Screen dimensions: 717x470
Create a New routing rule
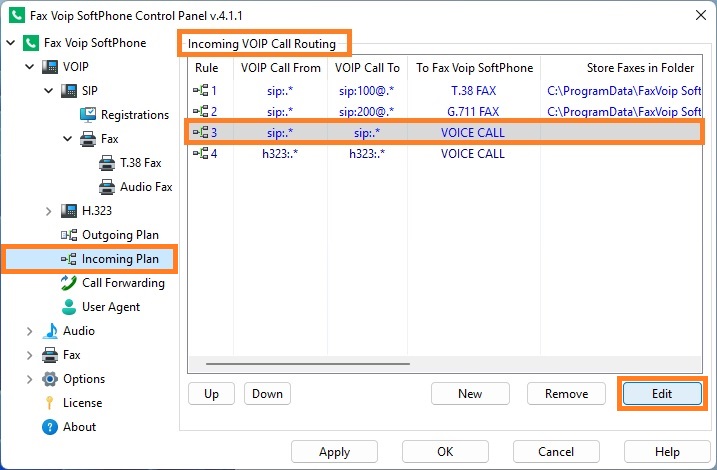[470, 394]
